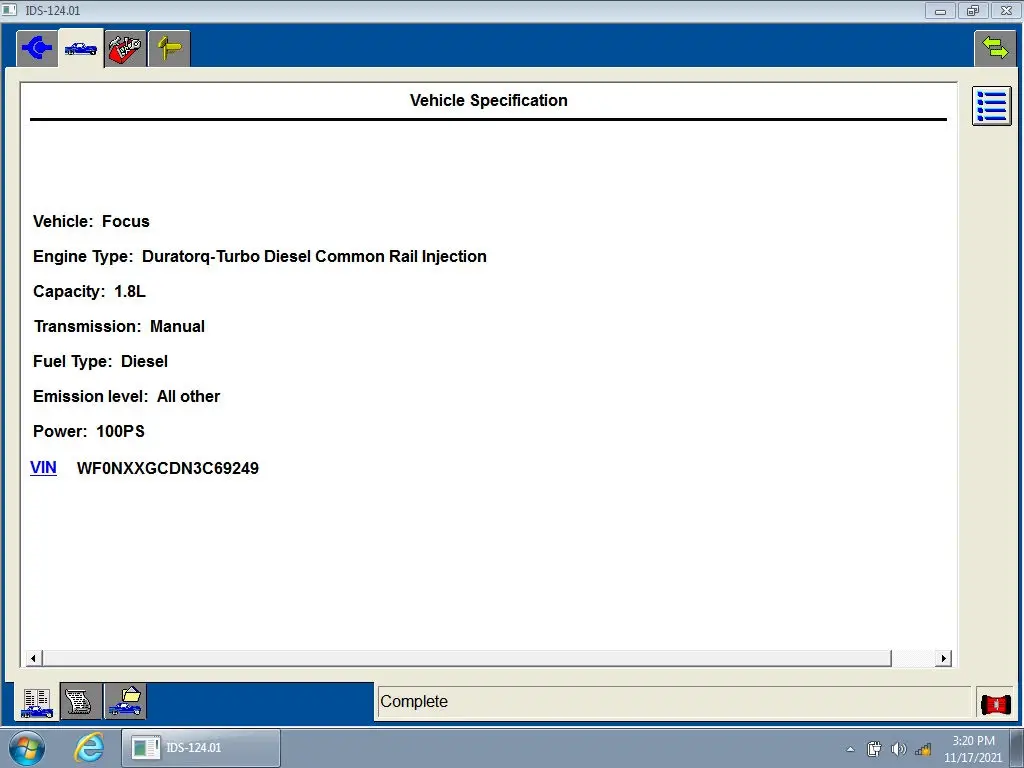Screen dimensions: 1024x768
Task: Click the horizontal scrollbar track
Action: [467, 658]
